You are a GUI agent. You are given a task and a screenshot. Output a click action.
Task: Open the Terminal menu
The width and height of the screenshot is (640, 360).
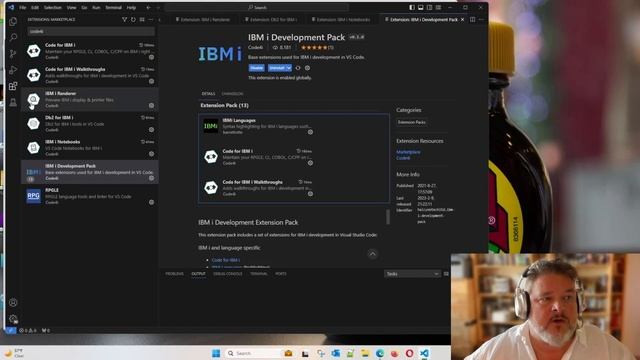point(113,7)
